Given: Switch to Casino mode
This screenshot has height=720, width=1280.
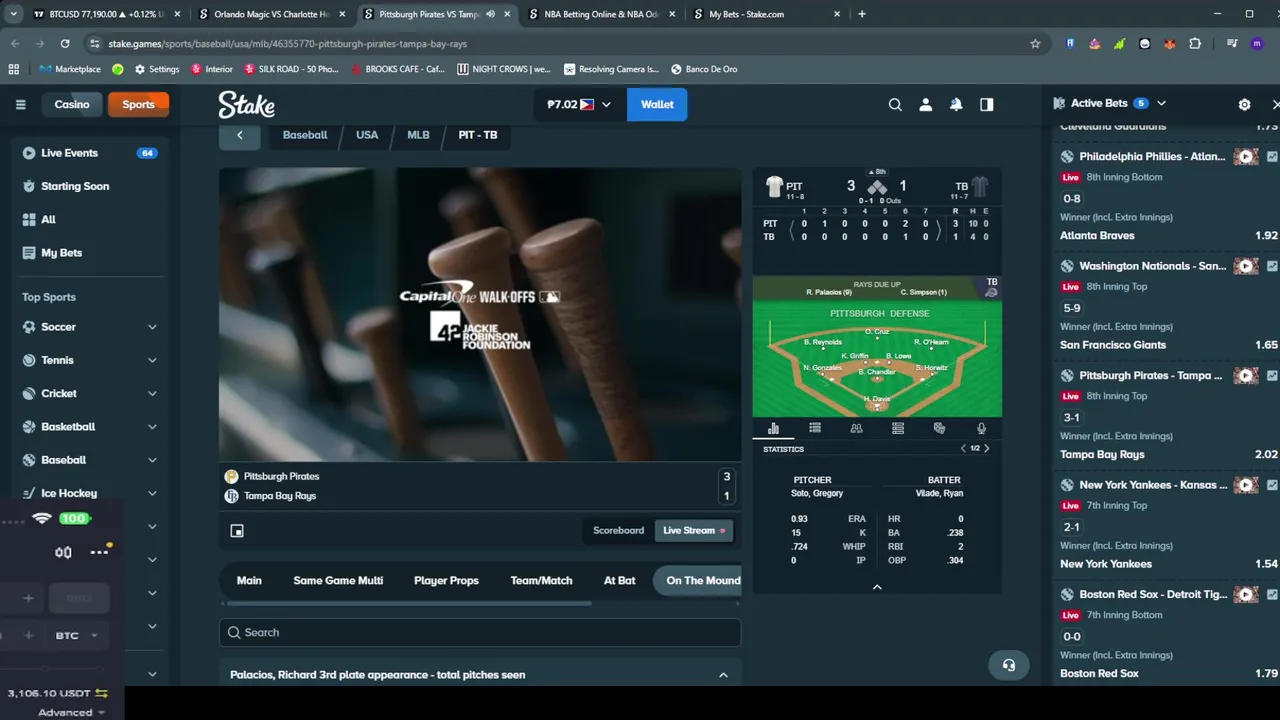Looking at the screenshot, I should click(x=72, y=104).
